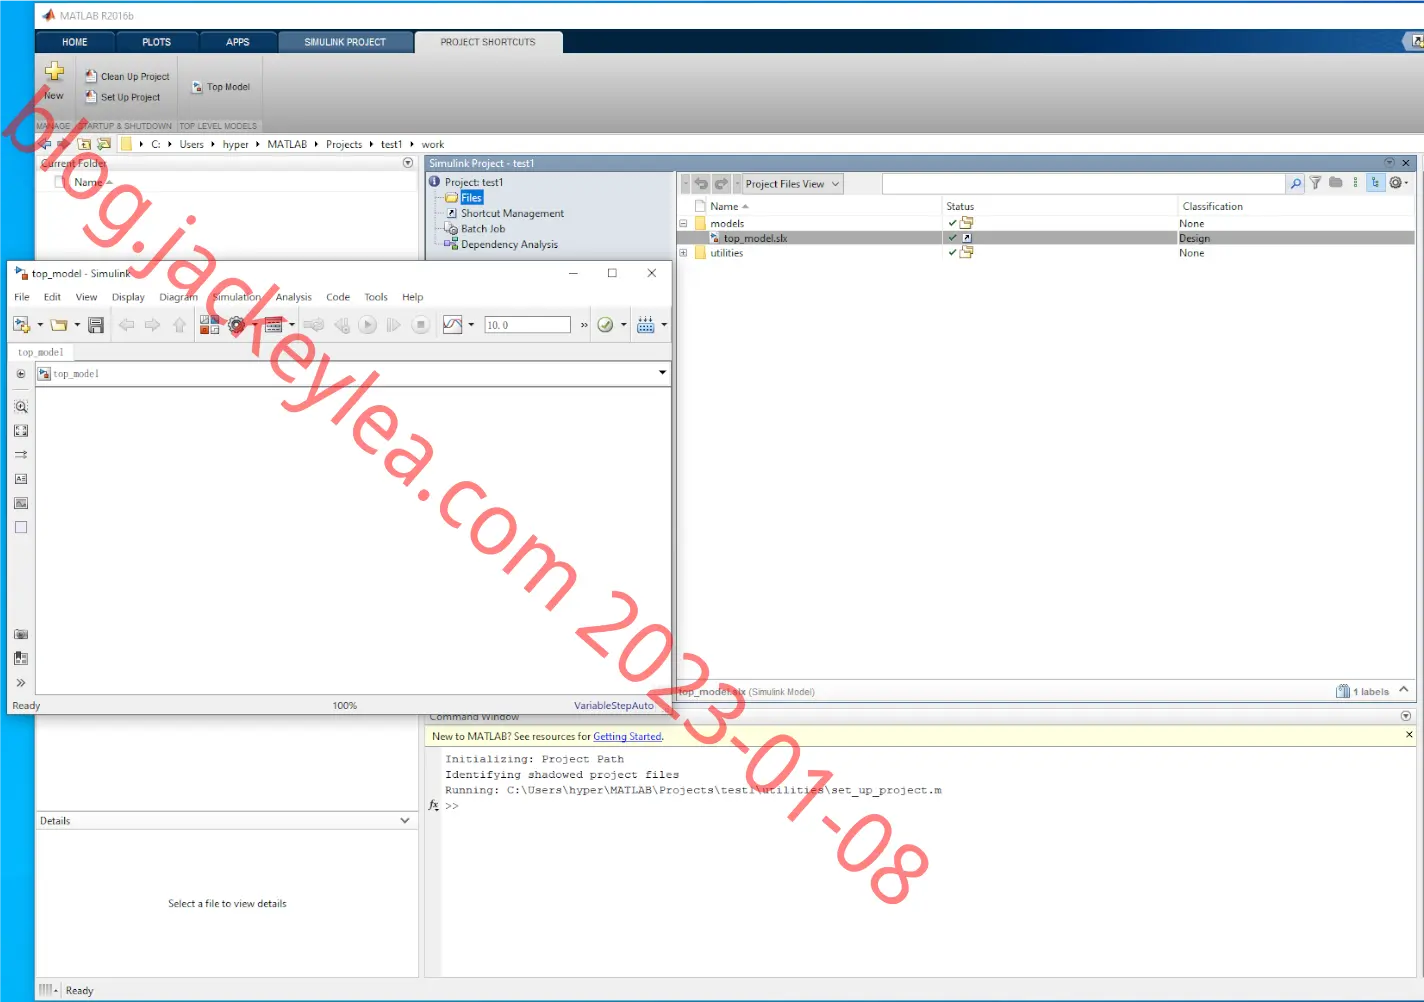
Task: Click the Zoom tool in Simulink palette
Action: (21, 407)
